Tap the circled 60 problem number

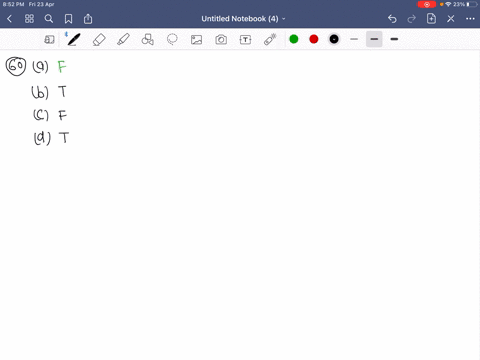click(x=16, y=66)
